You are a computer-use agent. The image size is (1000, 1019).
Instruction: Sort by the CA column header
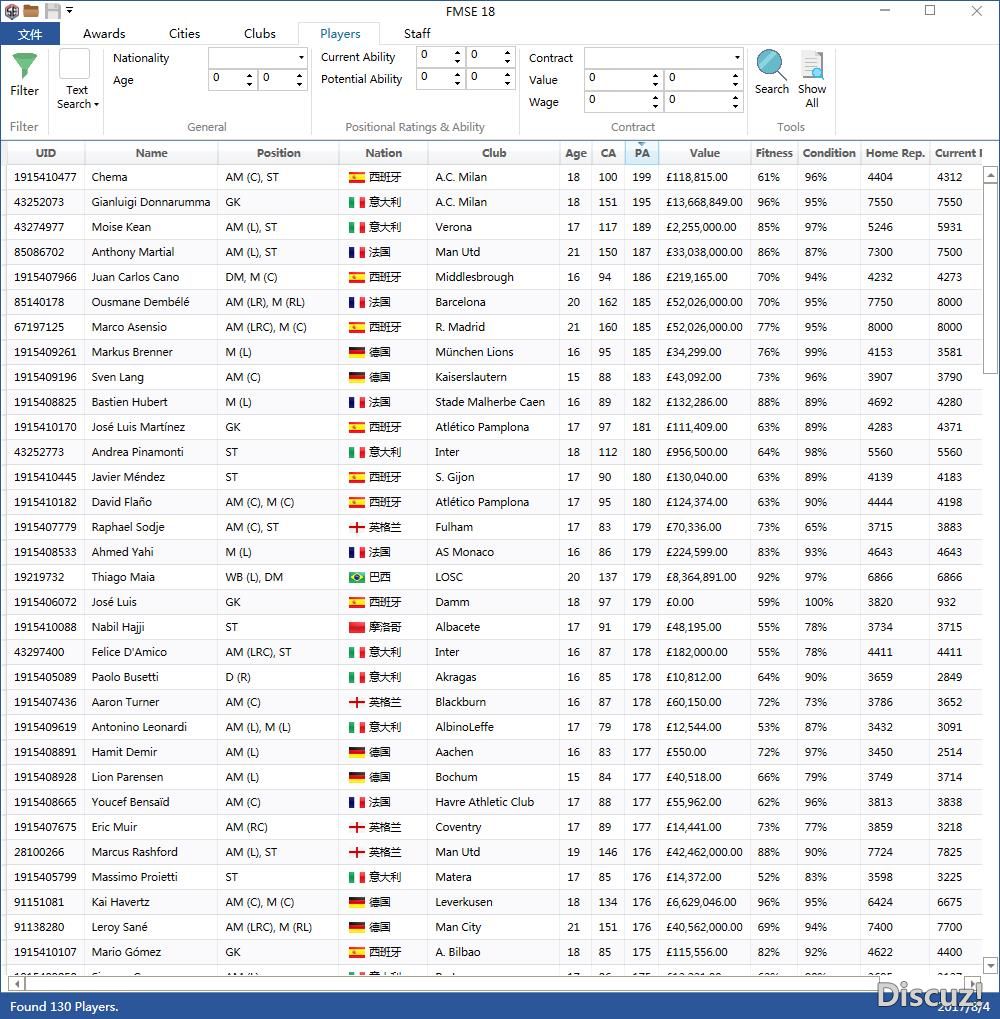(608, 153)
